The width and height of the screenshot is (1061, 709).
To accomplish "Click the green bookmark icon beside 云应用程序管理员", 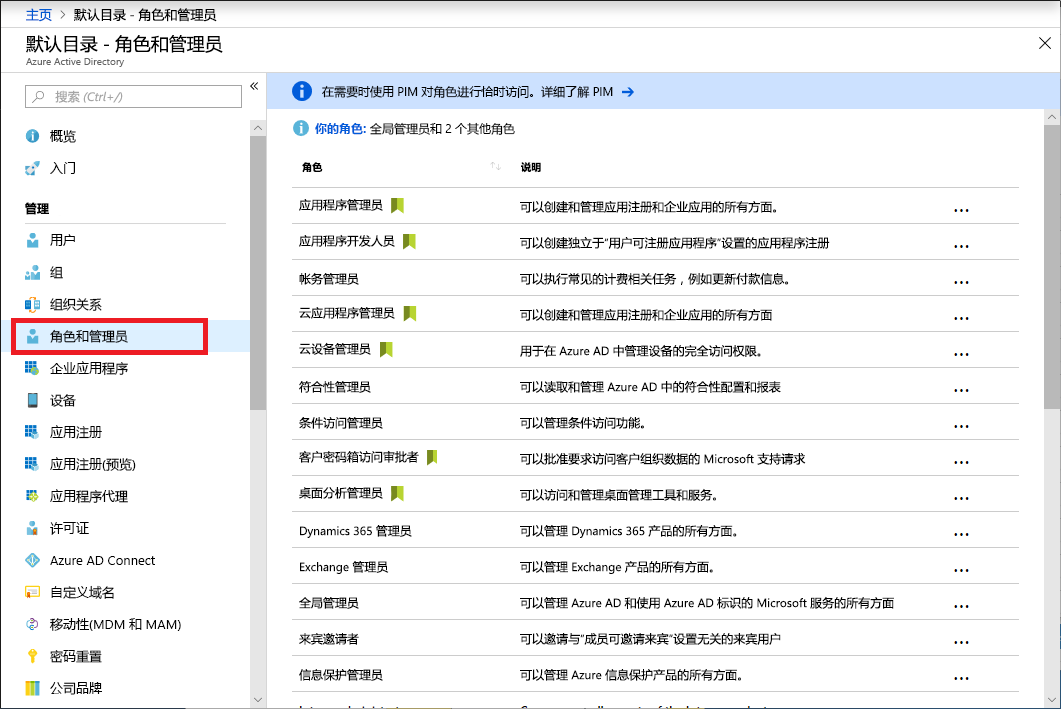I will point(409,313).
